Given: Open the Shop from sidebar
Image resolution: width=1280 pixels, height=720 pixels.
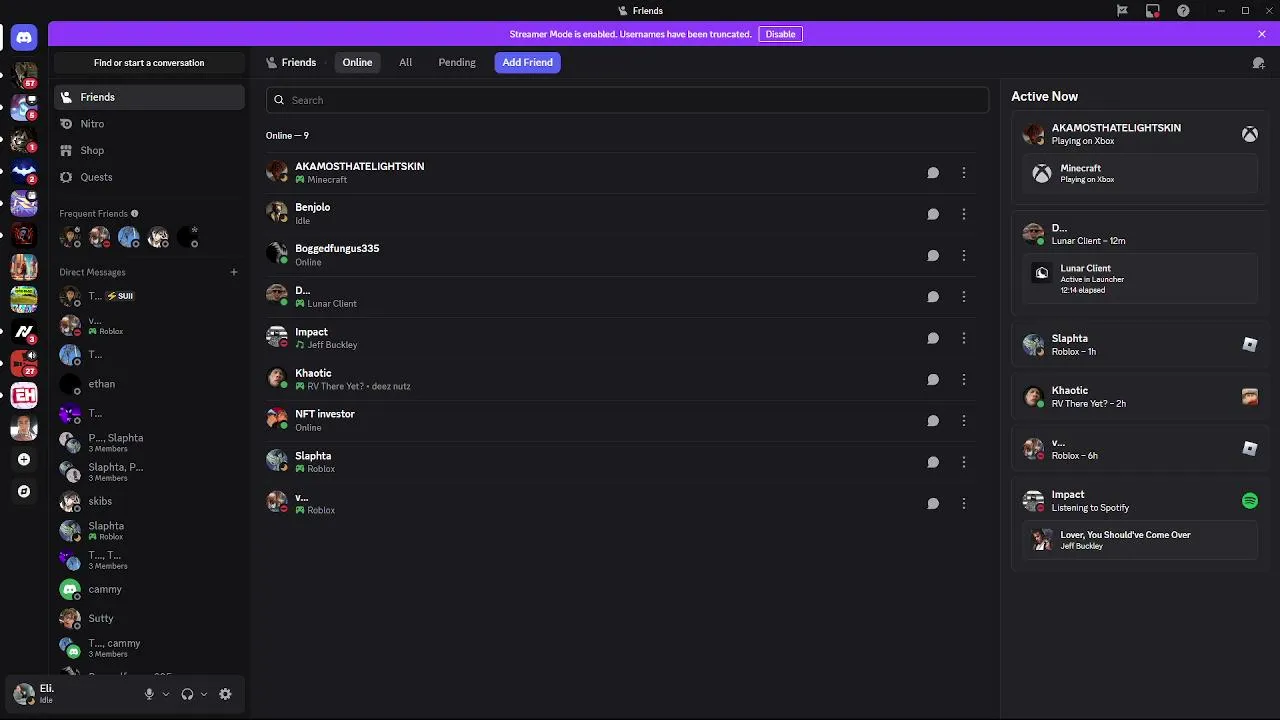Looking at the screenshot, I should point(149,150).
